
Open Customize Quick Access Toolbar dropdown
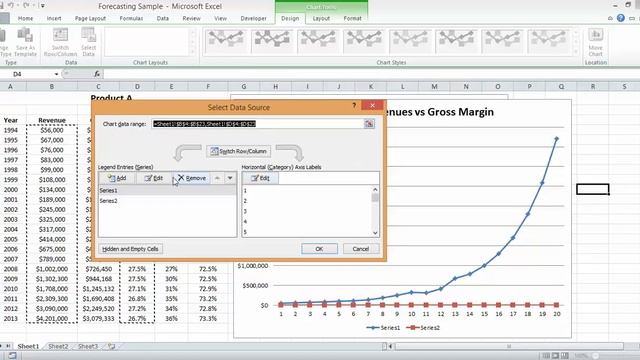43,6
